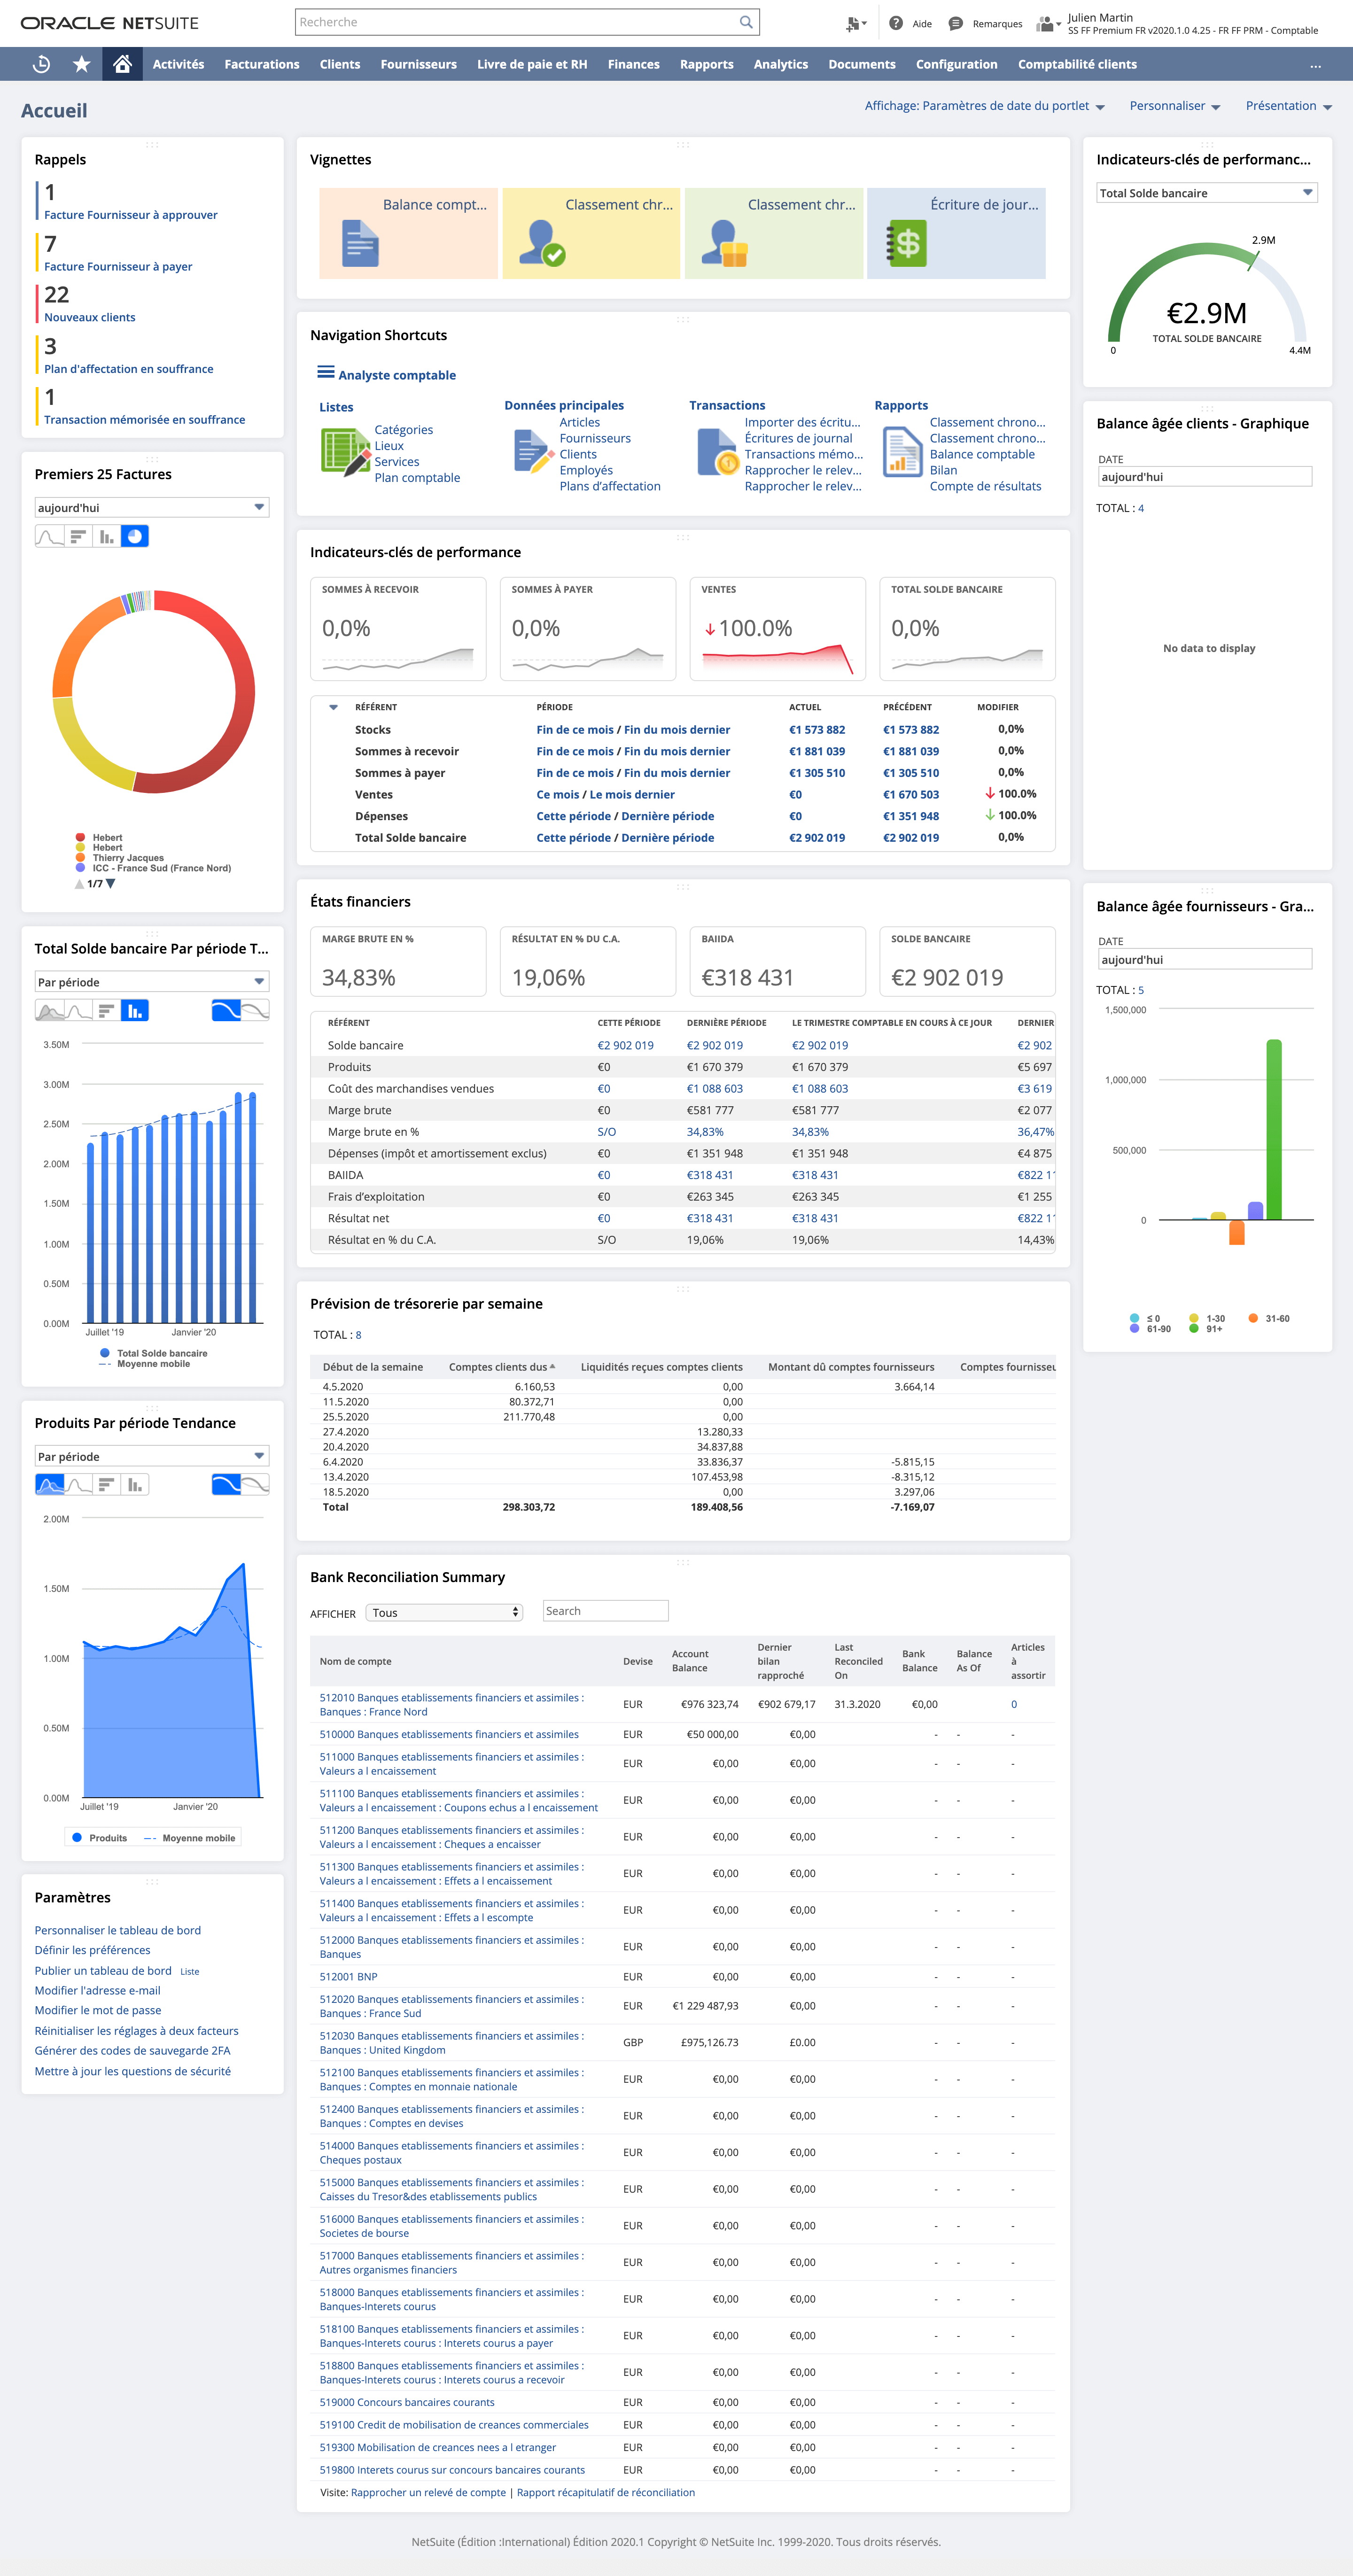The width and height of the screenshot is (1353, 2576).
Task: Go to the Home house icon
Action: coord(122,64)
